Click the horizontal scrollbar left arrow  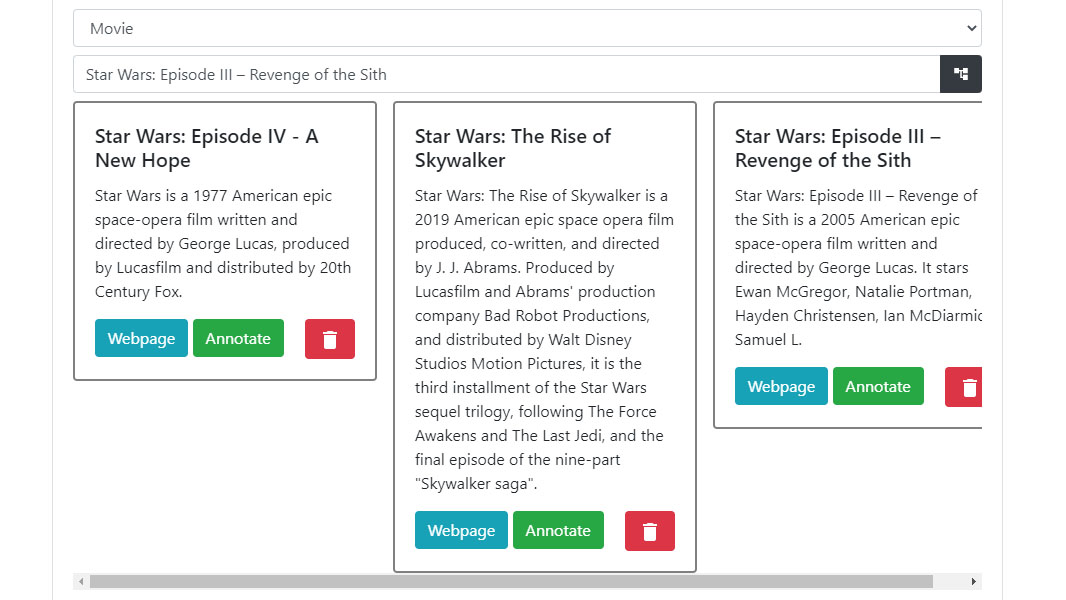(x=82, y=582)
